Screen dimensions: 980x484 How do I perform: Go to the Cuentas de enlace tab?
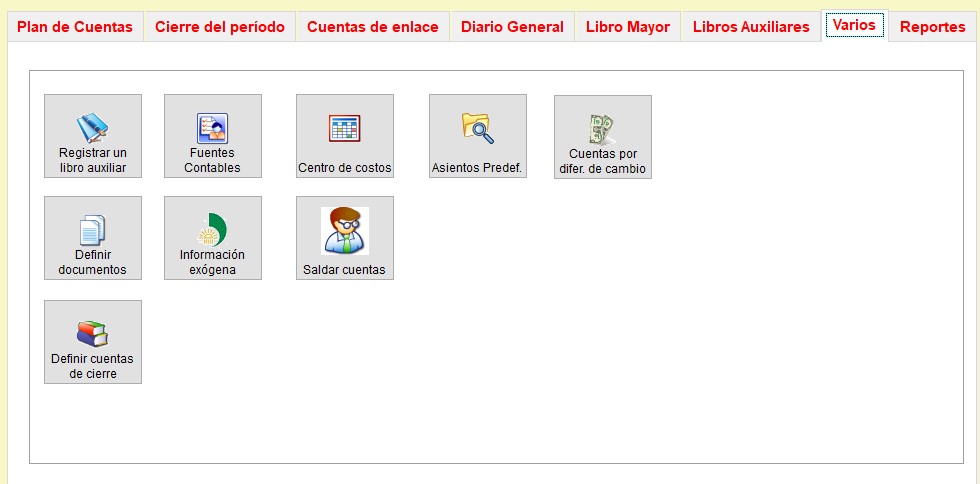372,27
